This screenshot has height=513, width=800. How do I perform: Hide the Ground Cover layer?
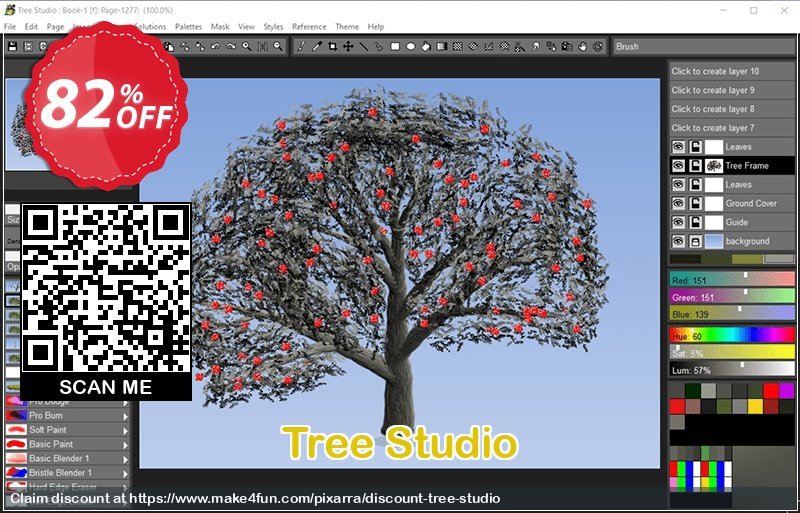[678, 203]
